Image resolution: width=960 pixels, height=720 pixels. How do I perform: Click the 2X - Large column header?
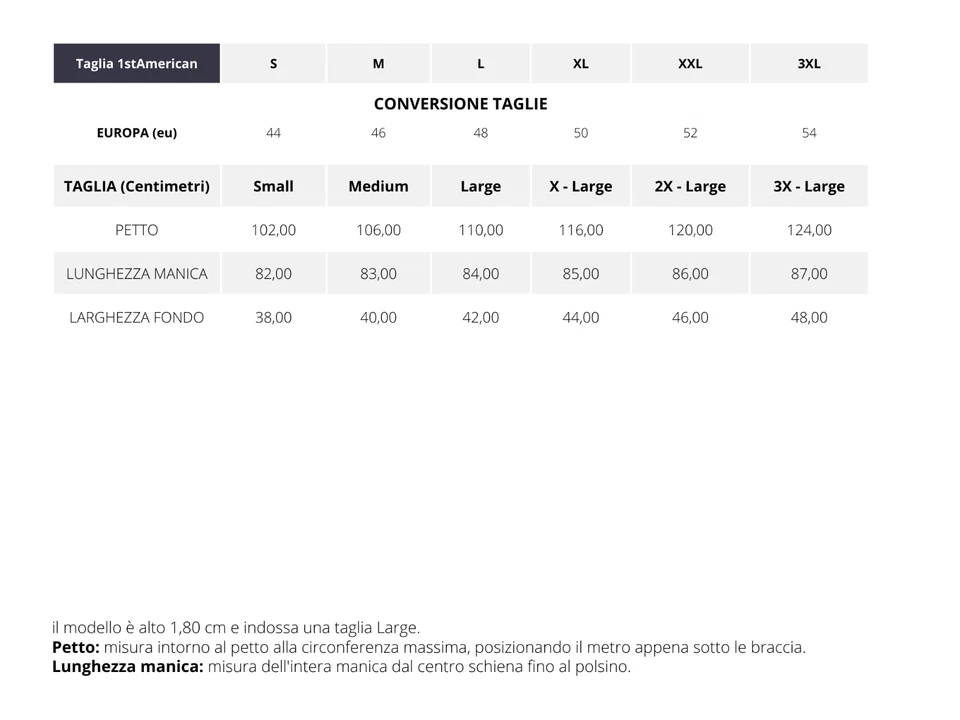coord(690,186)
